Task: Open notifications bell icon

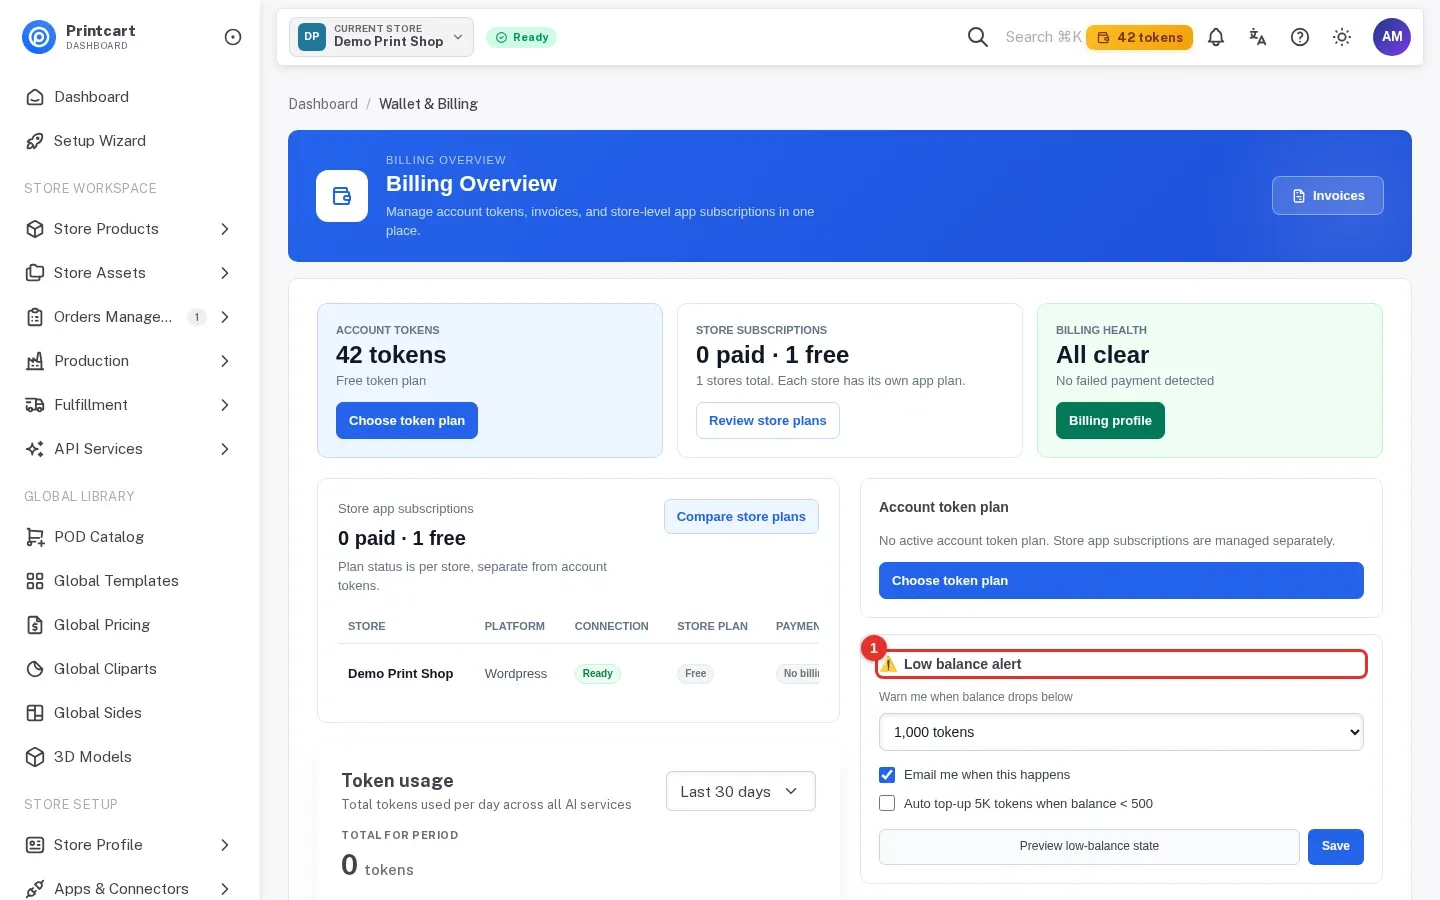Action: [1216, 37]
